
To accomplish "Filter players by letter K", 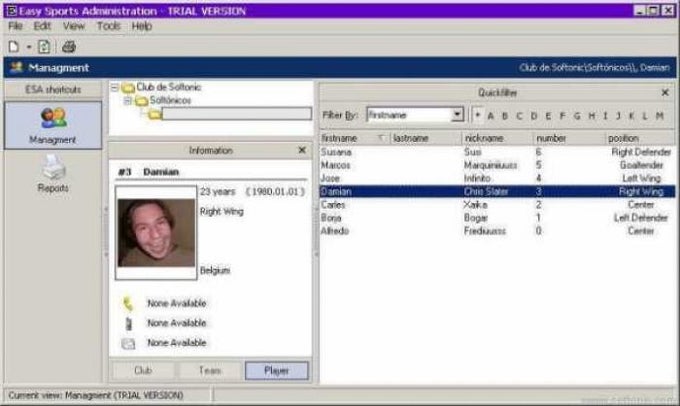I will coord(632,116).
